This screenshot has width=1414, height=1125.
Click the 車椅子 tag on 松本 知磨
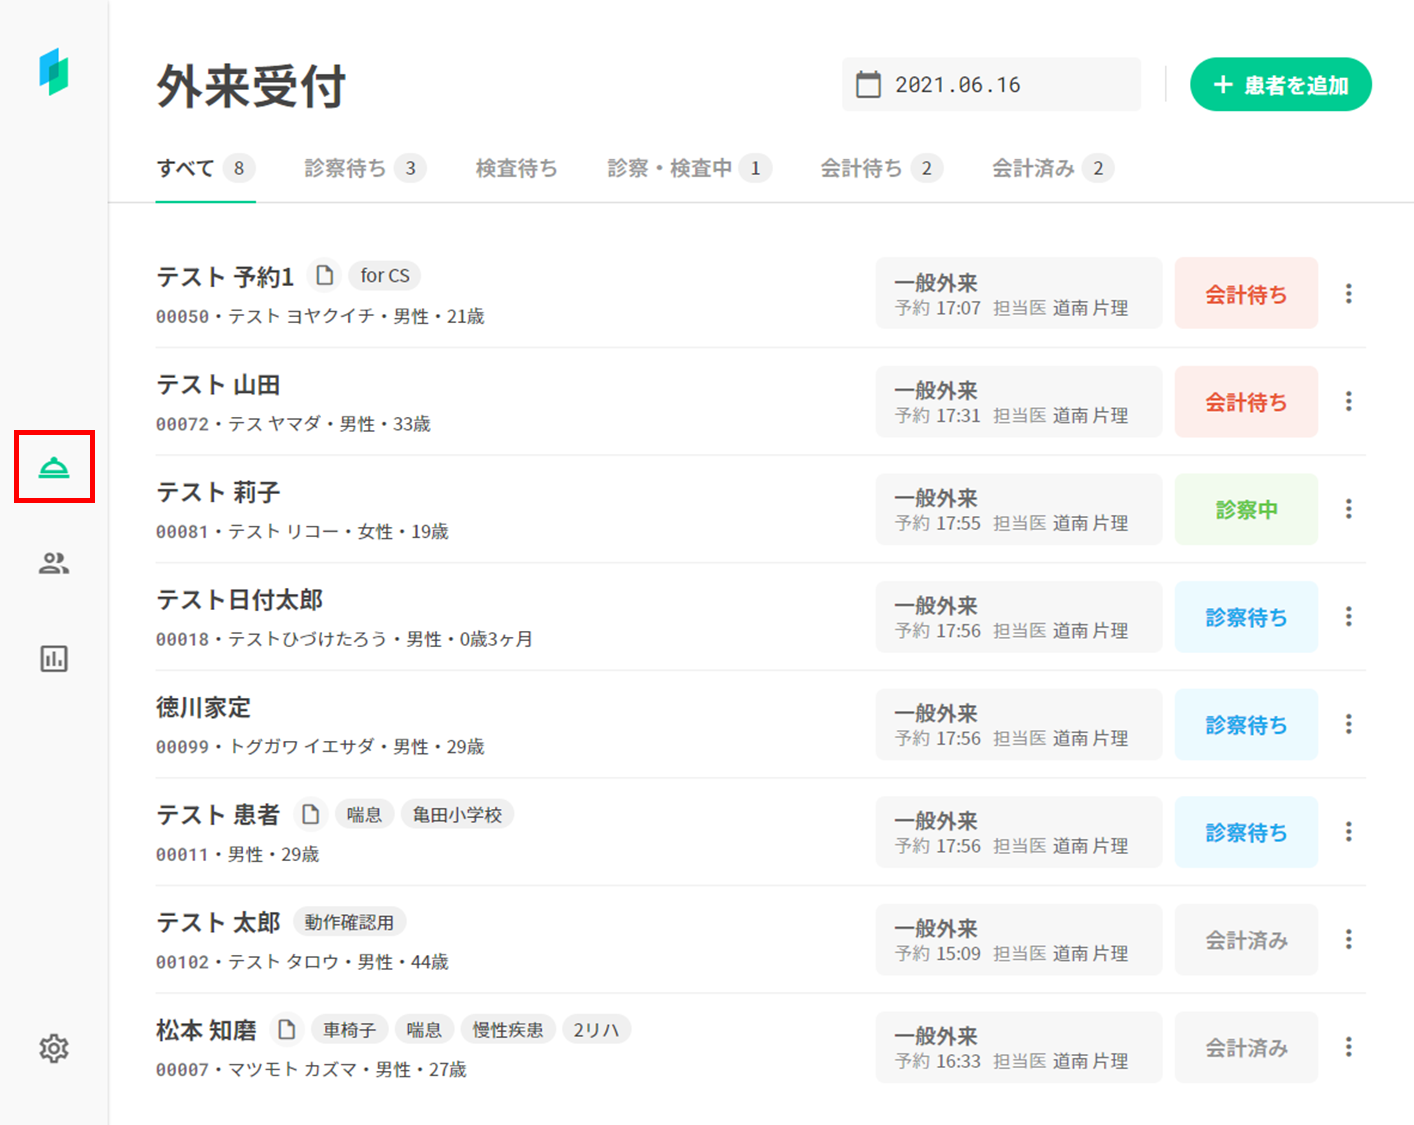point(349,1029)
